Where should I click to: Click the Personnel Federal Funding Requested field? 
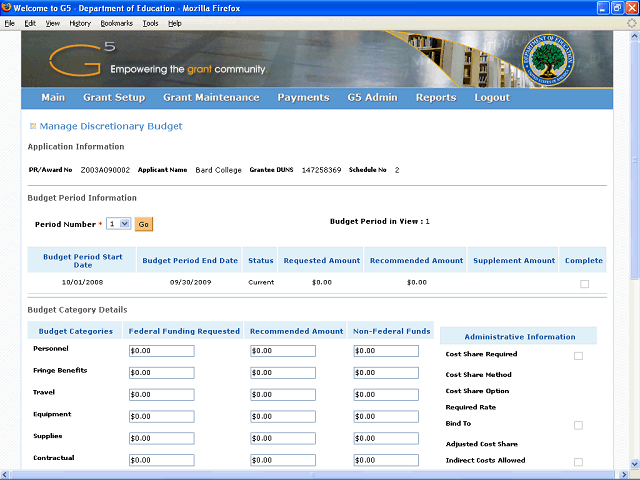pyautogui.click(x=163, y=351)
